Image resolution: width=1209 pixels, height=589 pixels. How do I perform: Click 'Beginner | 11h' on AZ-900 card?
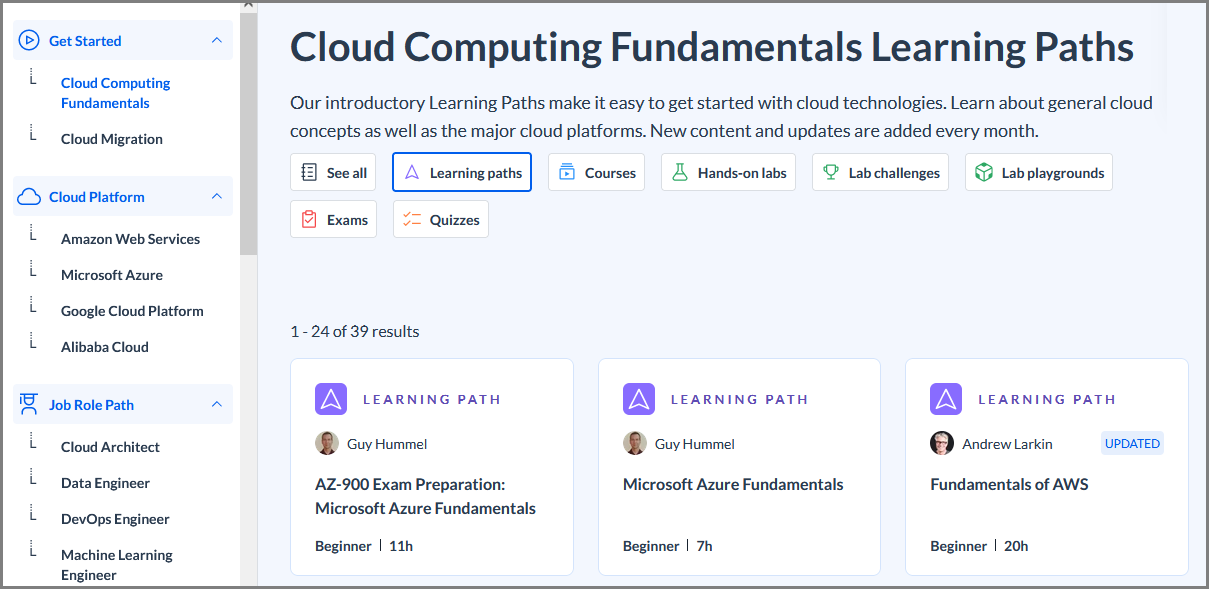[364, 546]
